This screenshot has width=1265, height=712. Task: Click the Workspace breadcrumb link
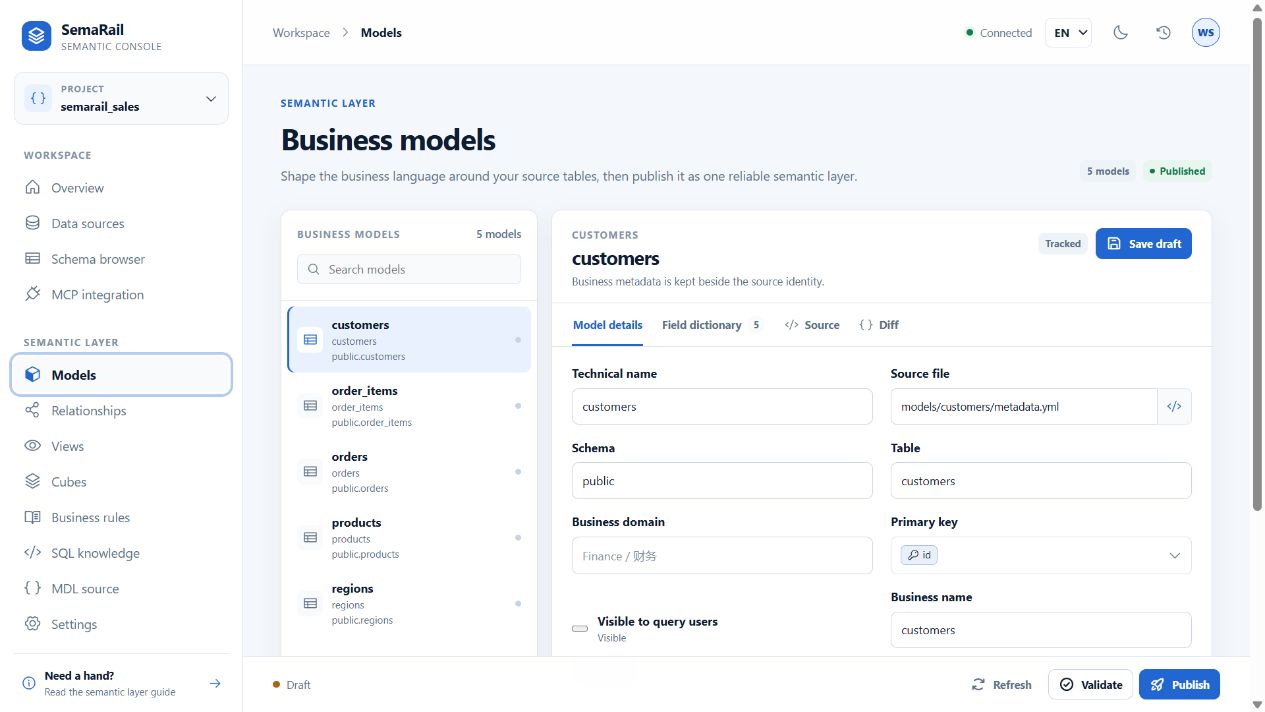click(x=301, y=33)
